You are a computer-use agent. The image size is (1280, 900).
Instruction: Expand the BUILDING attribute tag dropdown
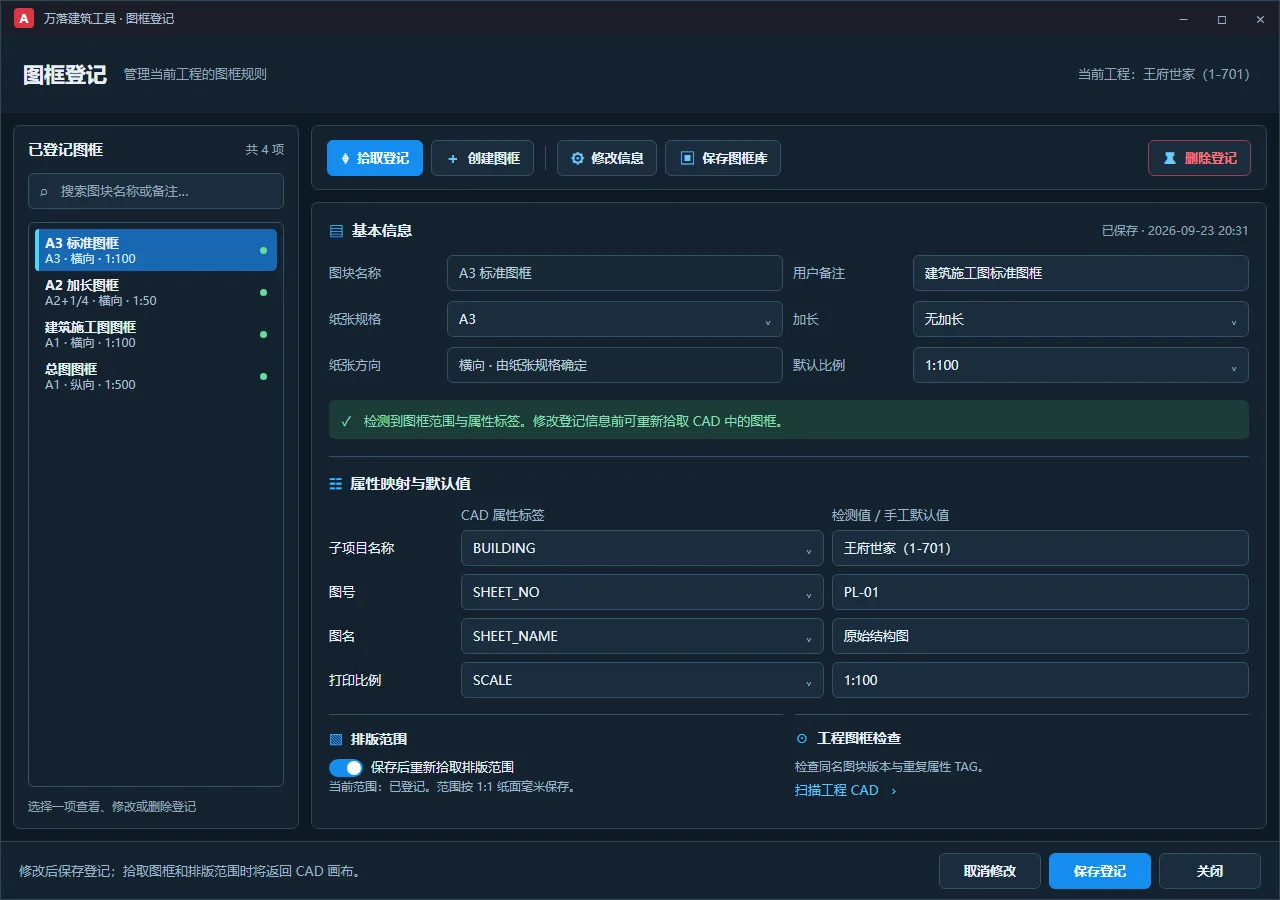642,548
